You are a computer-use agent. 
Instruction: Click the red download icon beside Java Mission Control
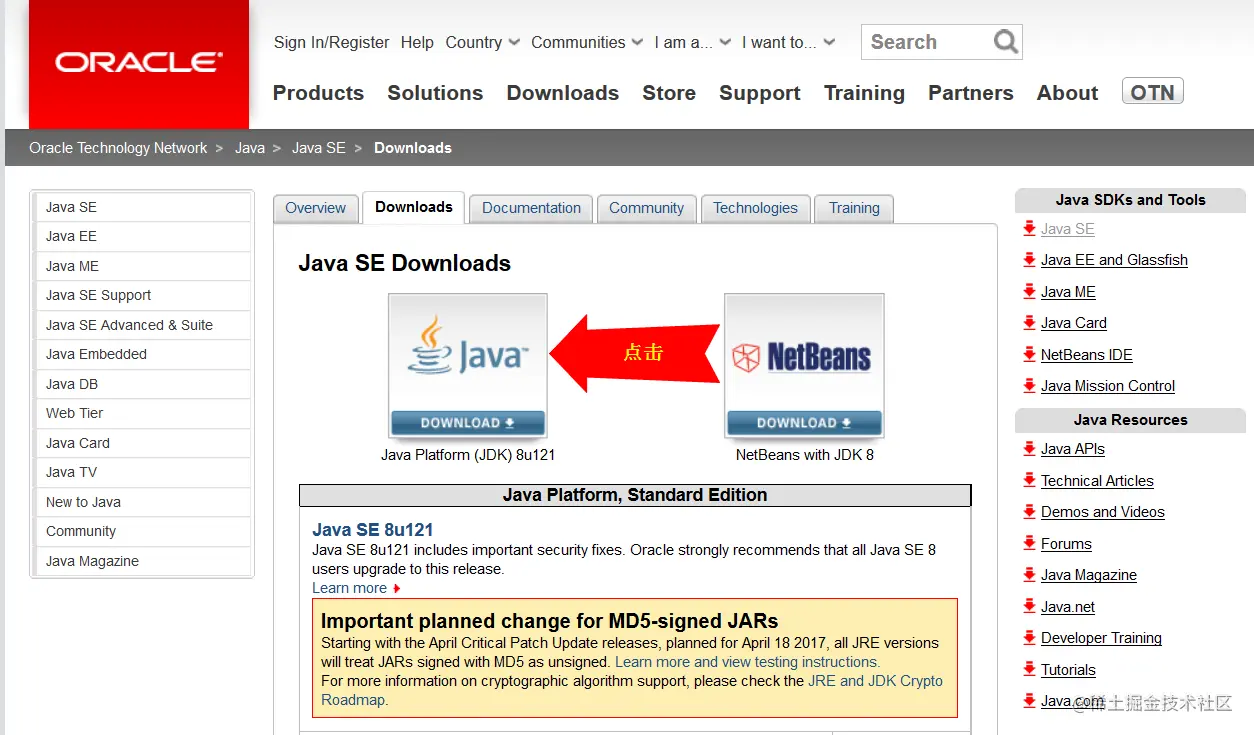click(1029, 385)
